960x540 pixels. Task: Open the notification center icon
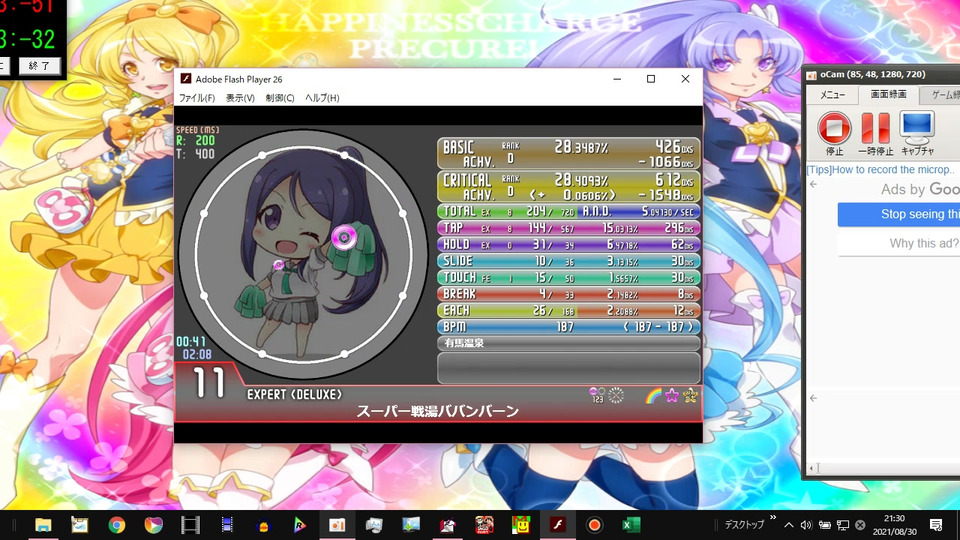pos(936,525)
